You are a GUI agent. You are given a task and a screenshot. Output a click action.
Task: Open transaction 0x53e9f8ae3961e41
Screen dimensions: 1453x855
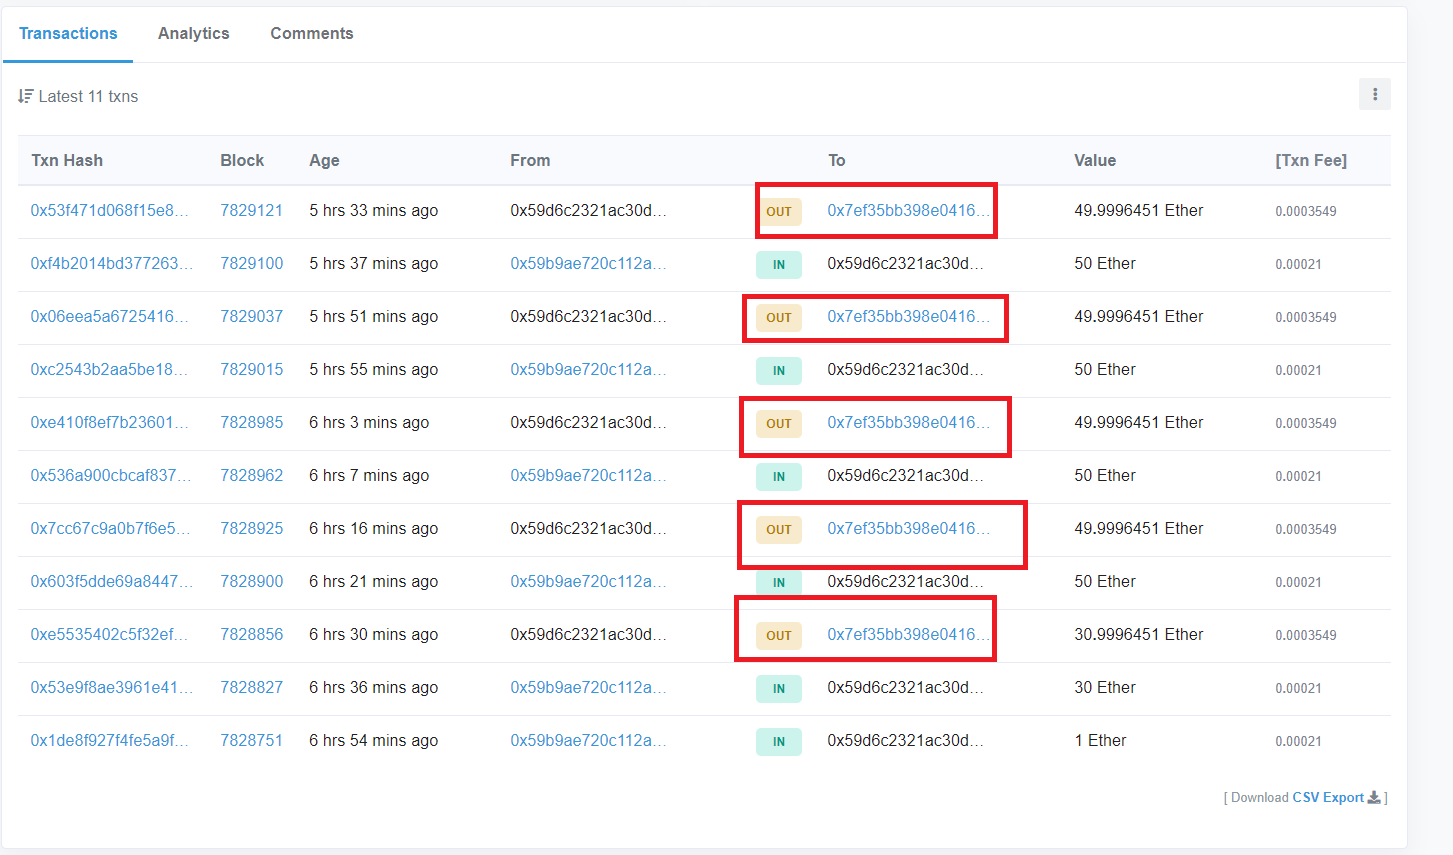click(x=111, y=687)
